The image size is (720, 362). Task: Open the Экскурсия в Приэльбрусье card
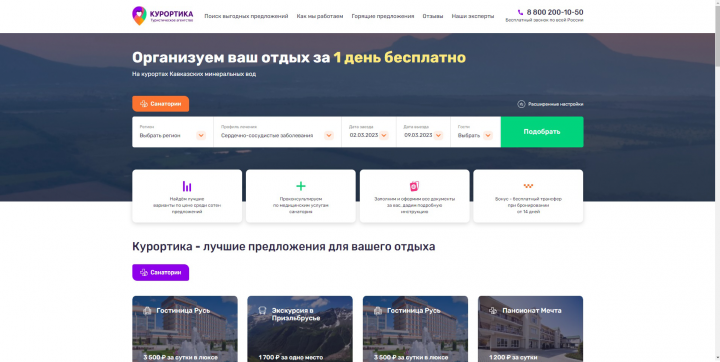[300, 329]
